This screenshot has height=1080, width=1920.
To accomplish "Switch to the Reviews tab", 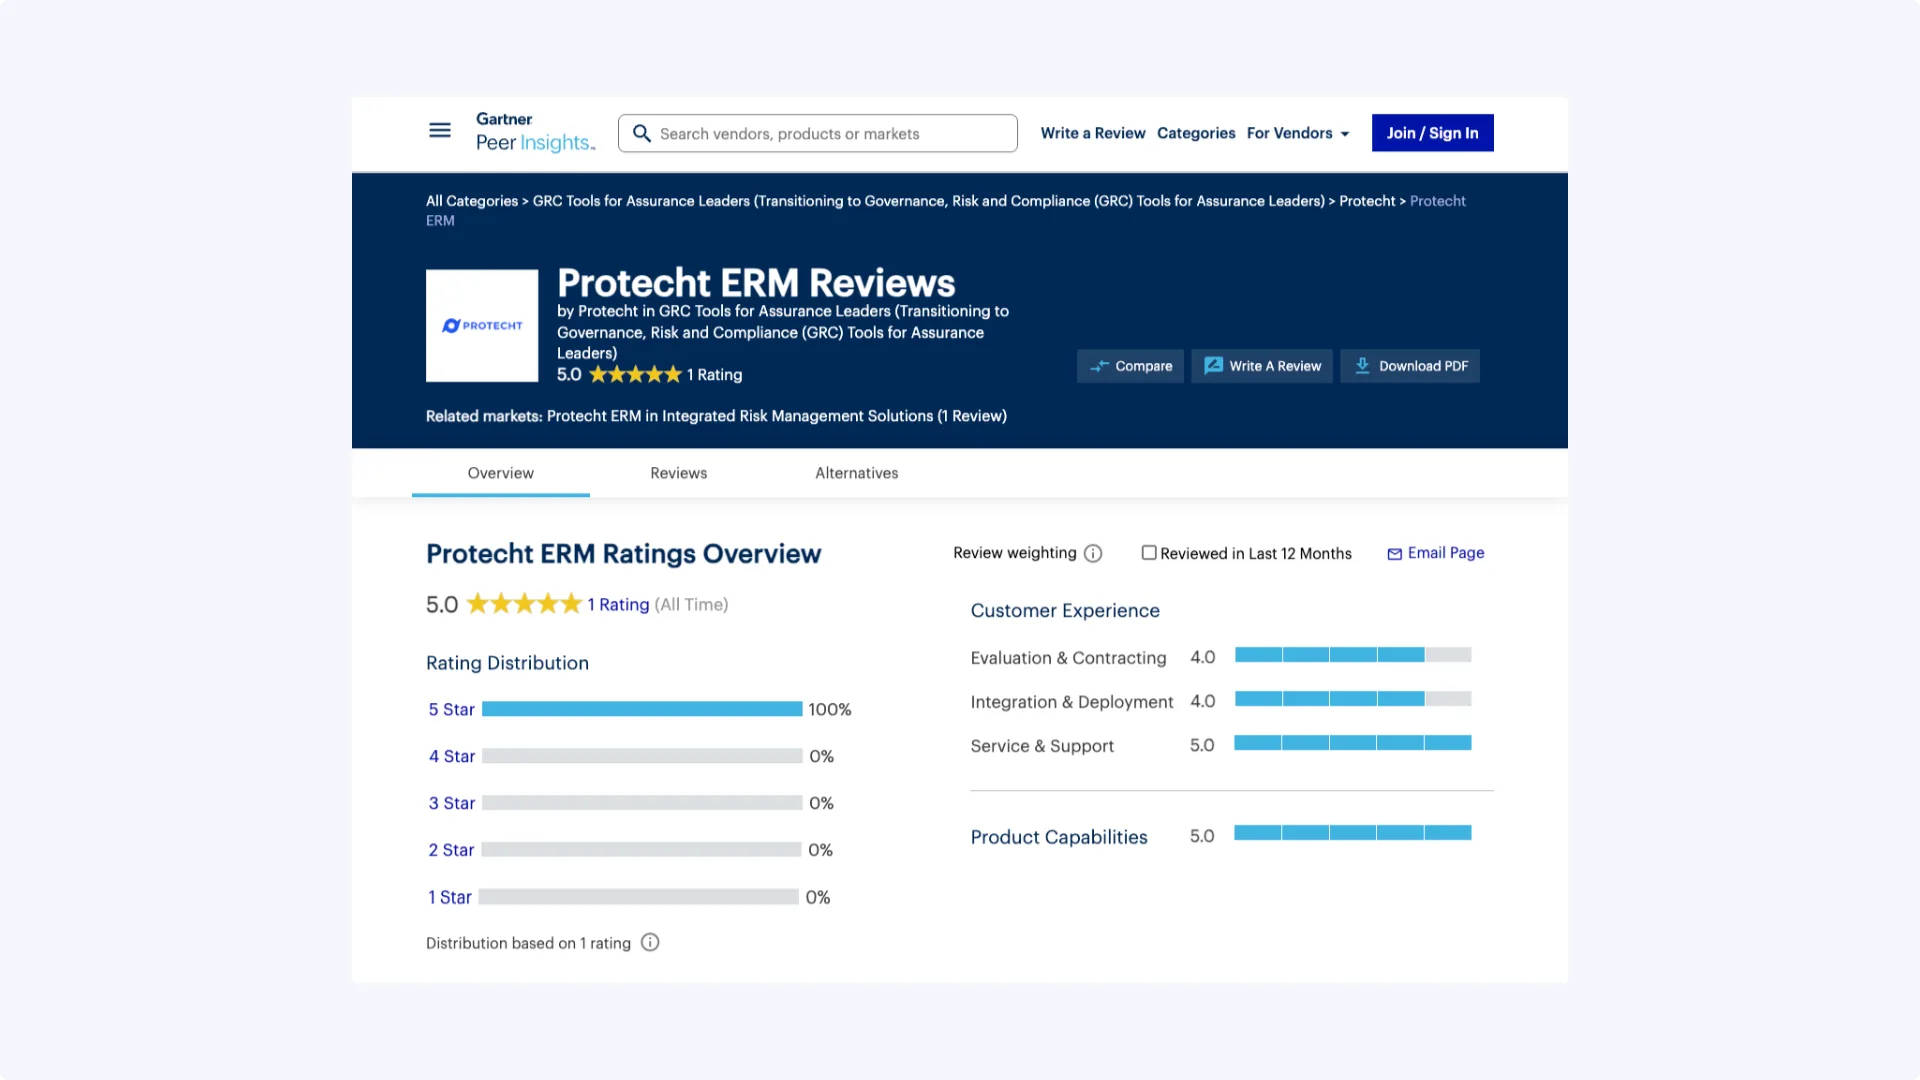I will [678, 473].
